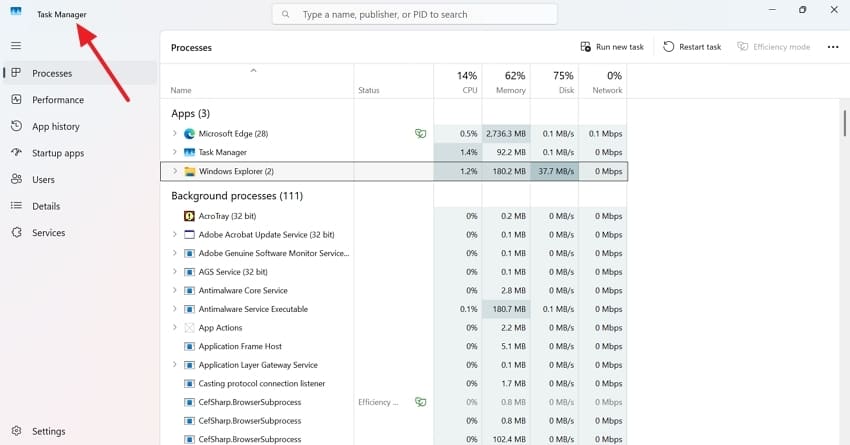This screenshot has width=850, height=445.
Task: Open the three-dots more options menu
Action: (833, 47)
